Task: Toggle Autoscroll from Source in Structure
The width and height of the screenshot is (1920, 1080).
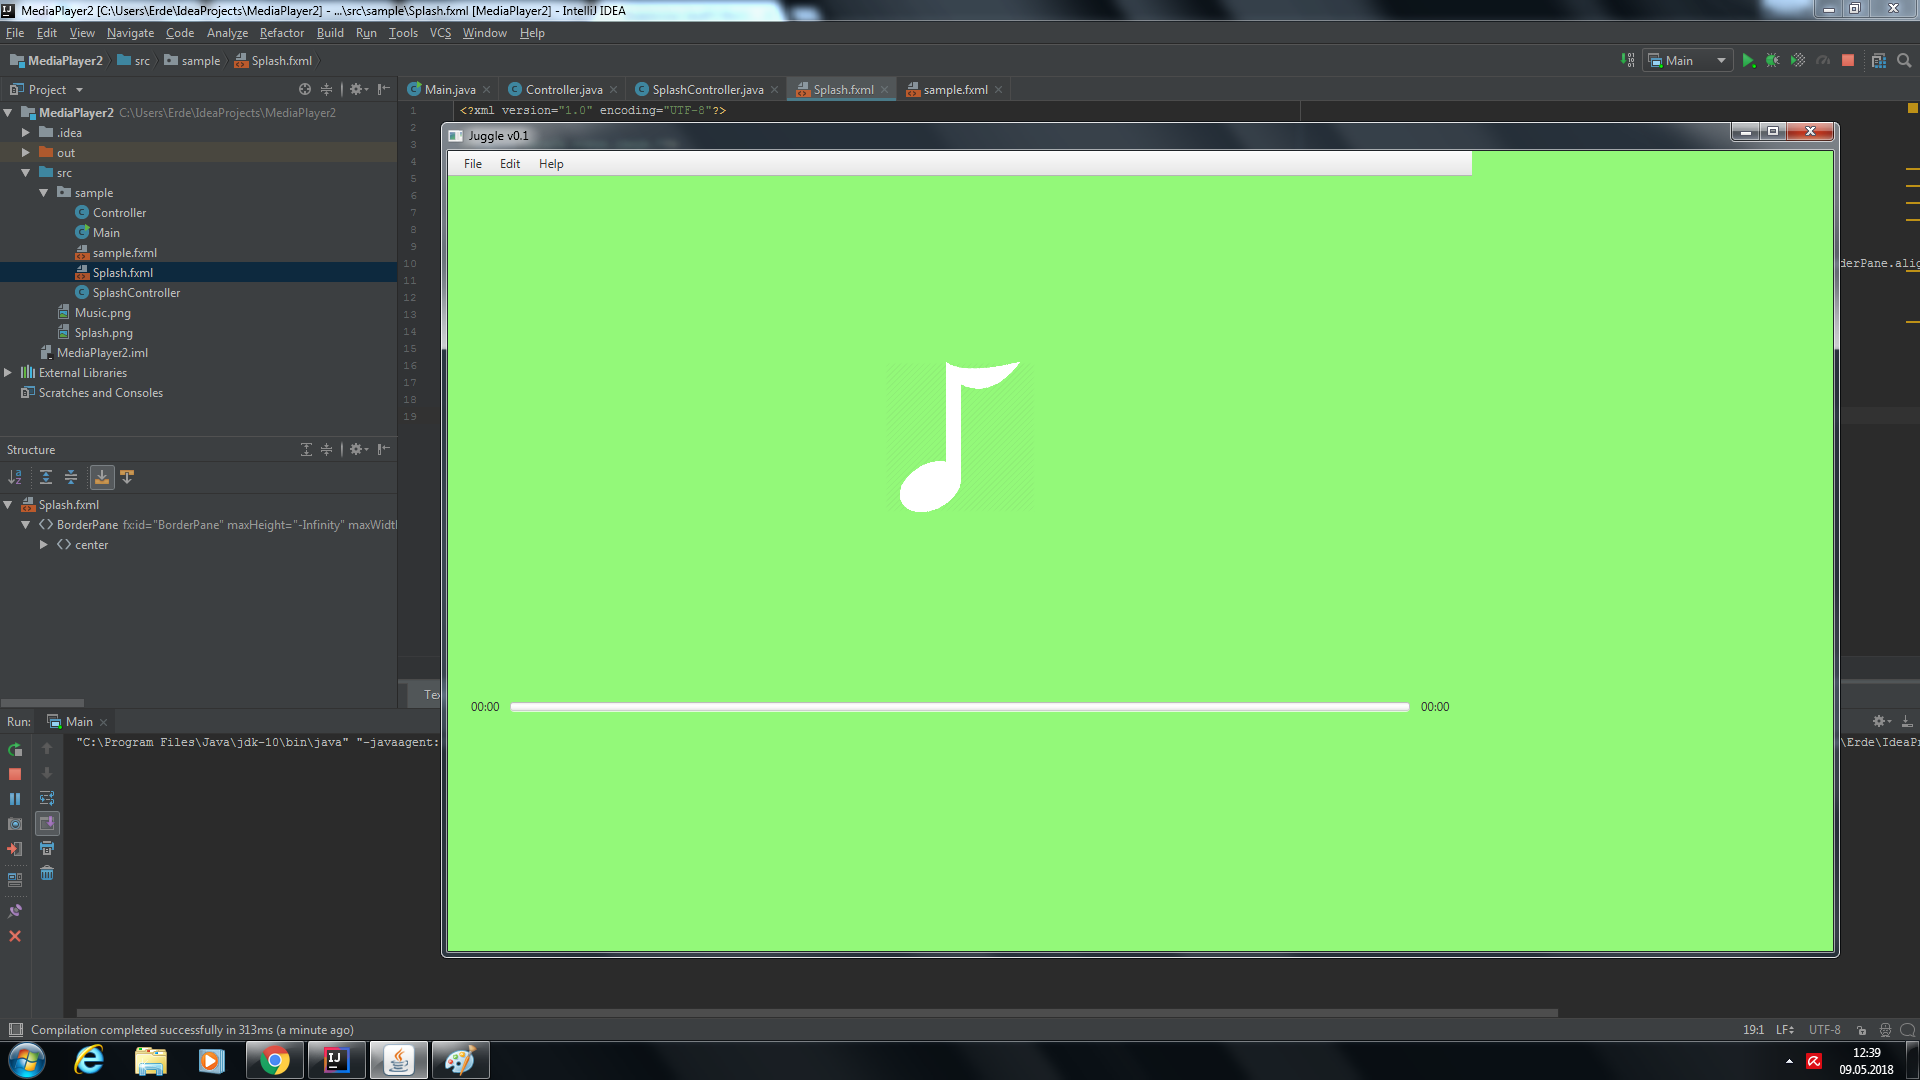Action: click(127, 477)
